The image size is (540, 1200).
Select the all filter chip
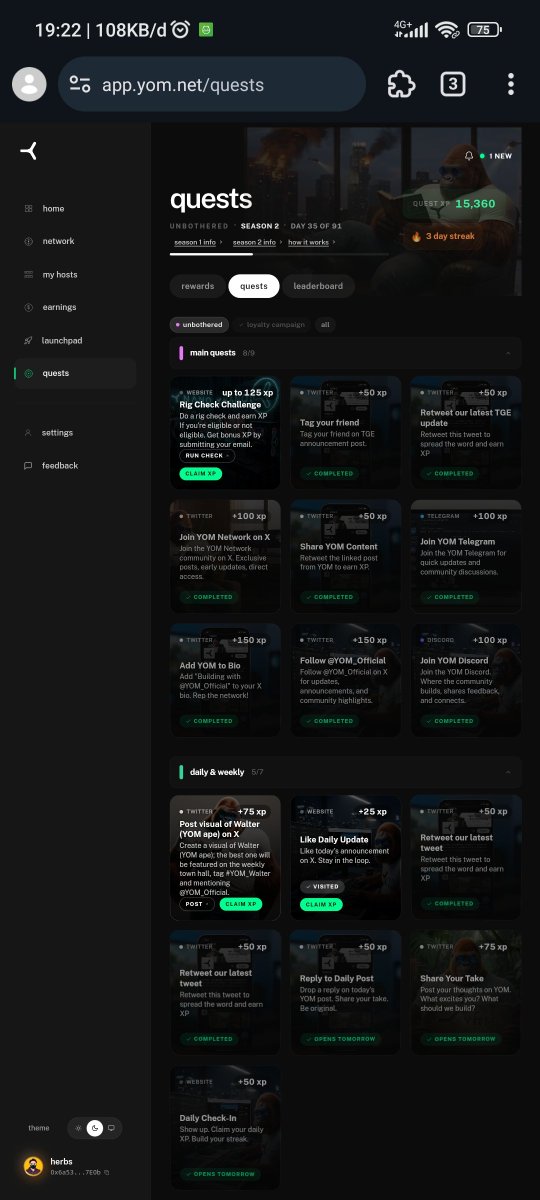coord(326,325)
